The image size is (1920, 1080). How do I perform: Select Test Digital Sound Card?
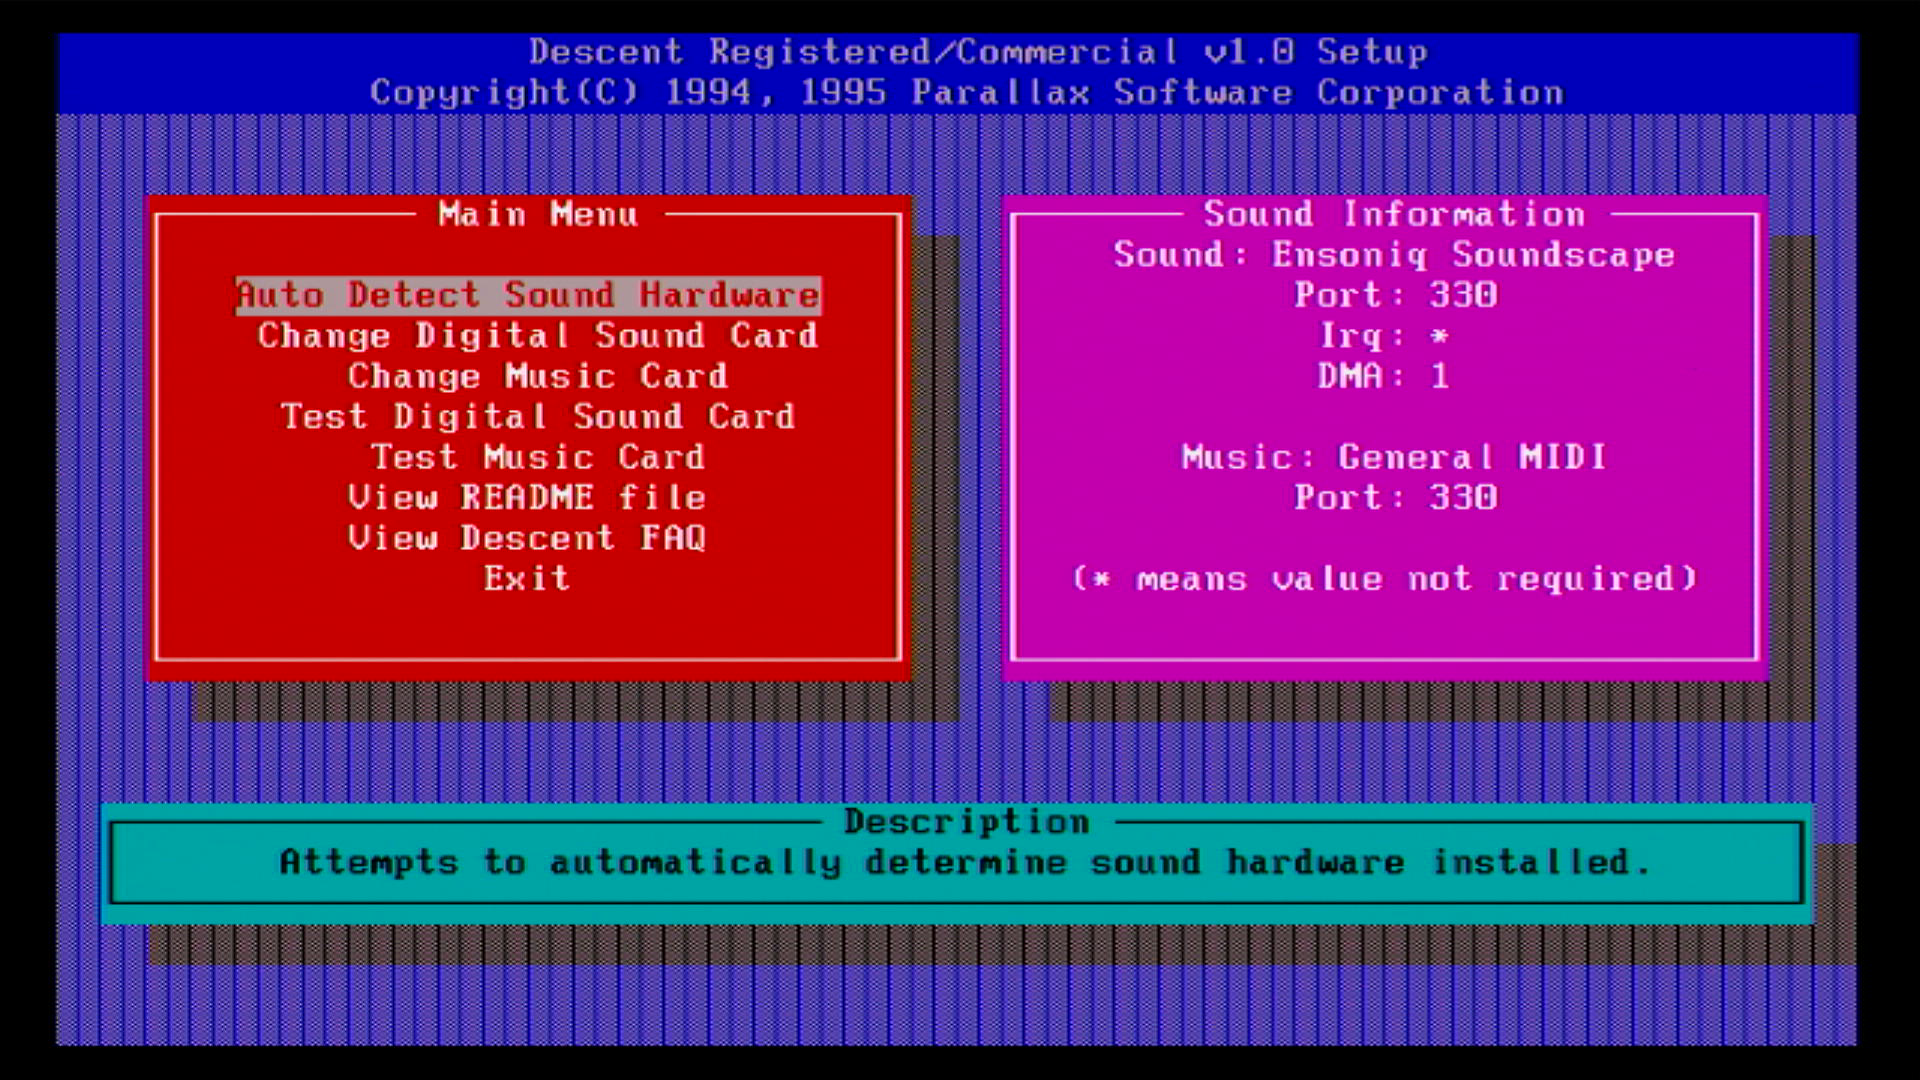[537, 417]
